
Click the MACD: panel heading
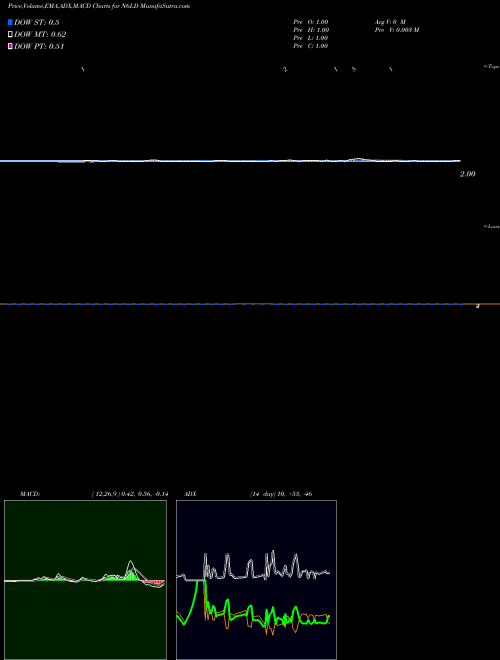pyautogui.click(x=30, y=494)
